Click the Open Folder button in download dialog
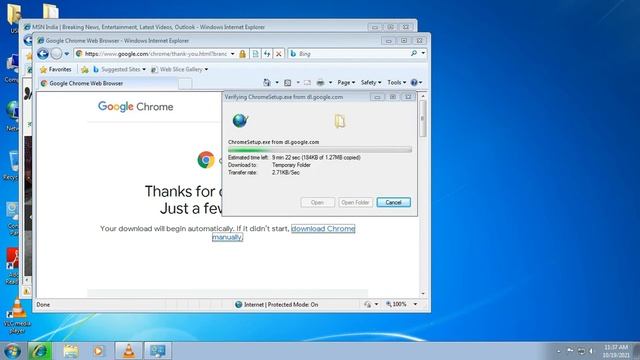Screen dimensions: 640x360 [355, 202]
